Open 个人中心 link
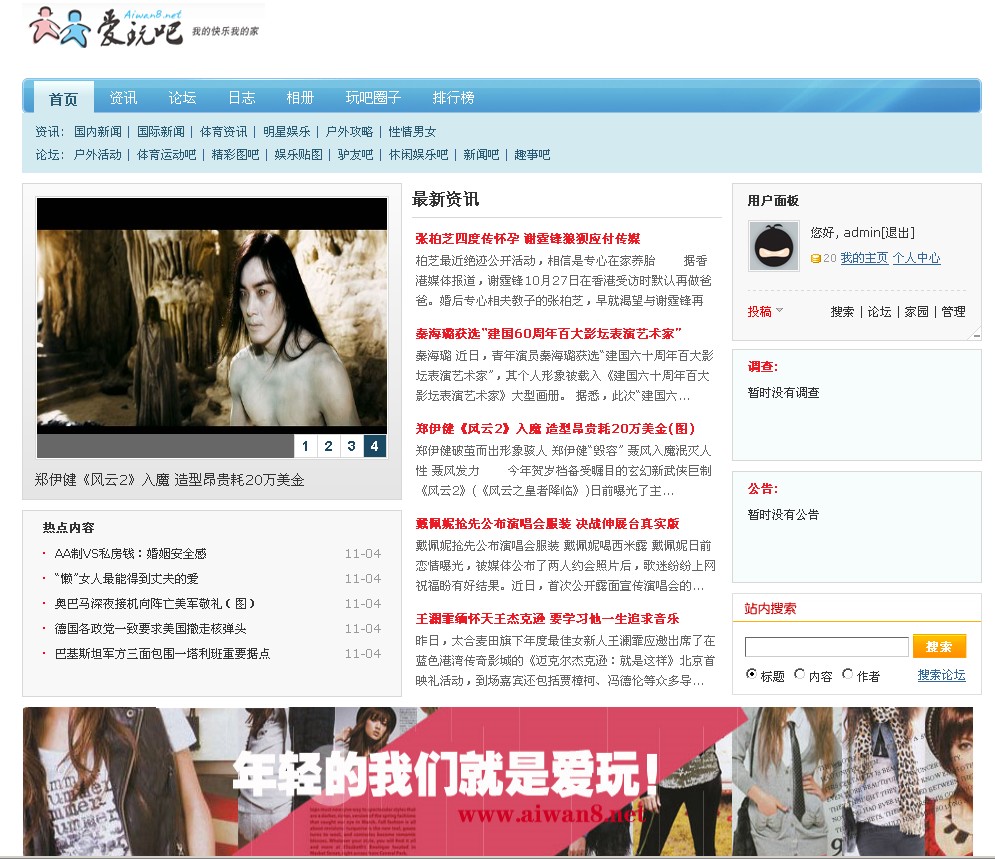 tap(916, 258)
